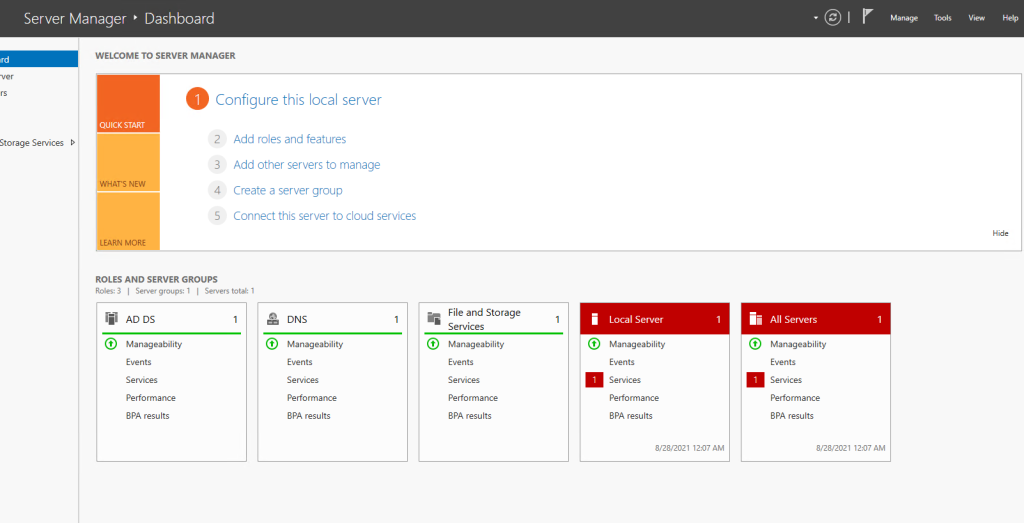1024x523 pixels.
Task: Hide the welcome tile panel
Action: (x=1000, y=233)
